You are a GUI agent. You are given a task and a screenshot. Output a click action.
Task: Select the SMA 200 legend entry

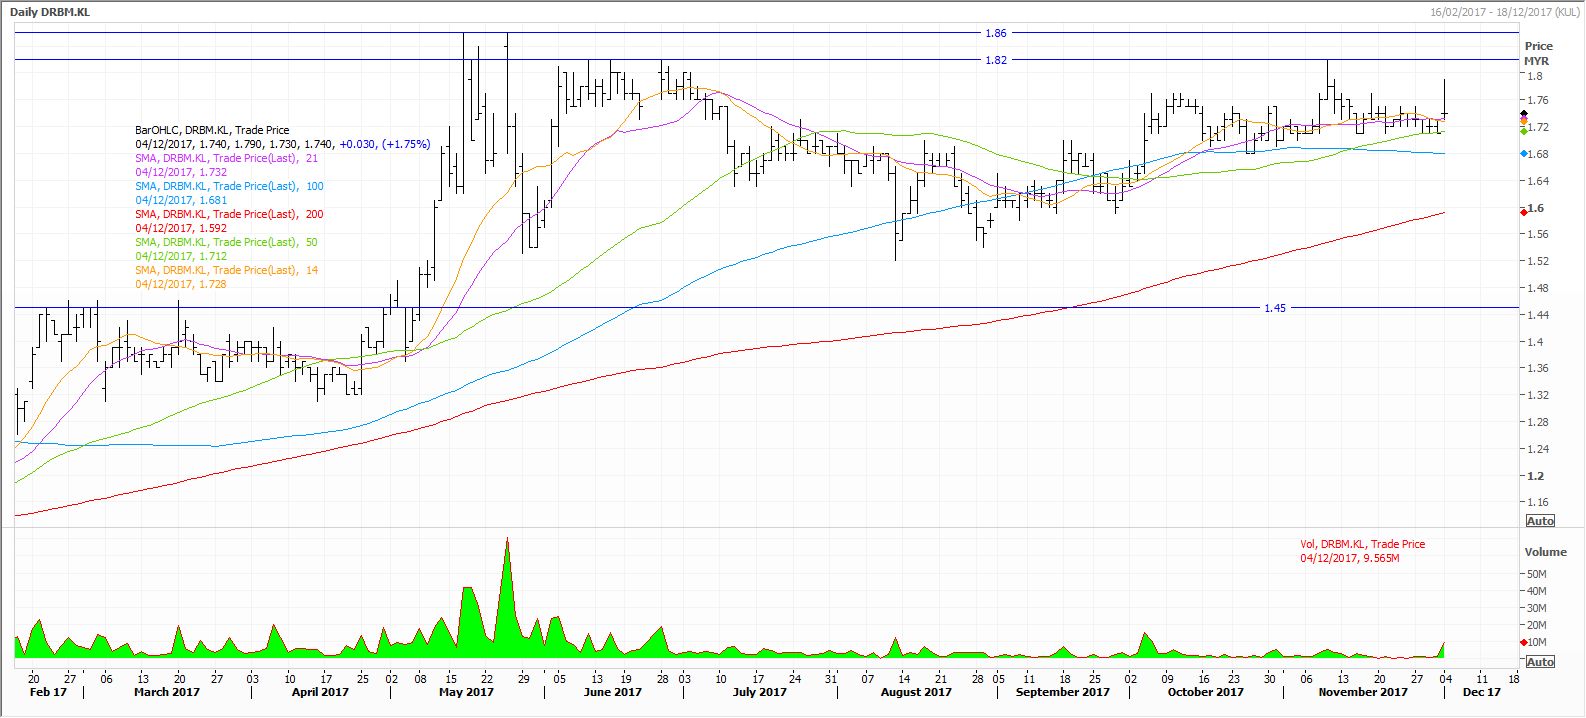(x=229, y=214)
